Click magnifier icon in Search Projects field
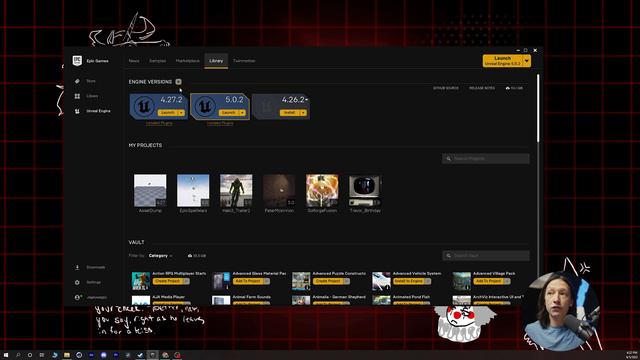The image size is (640, 360). [x=448, y=158]
